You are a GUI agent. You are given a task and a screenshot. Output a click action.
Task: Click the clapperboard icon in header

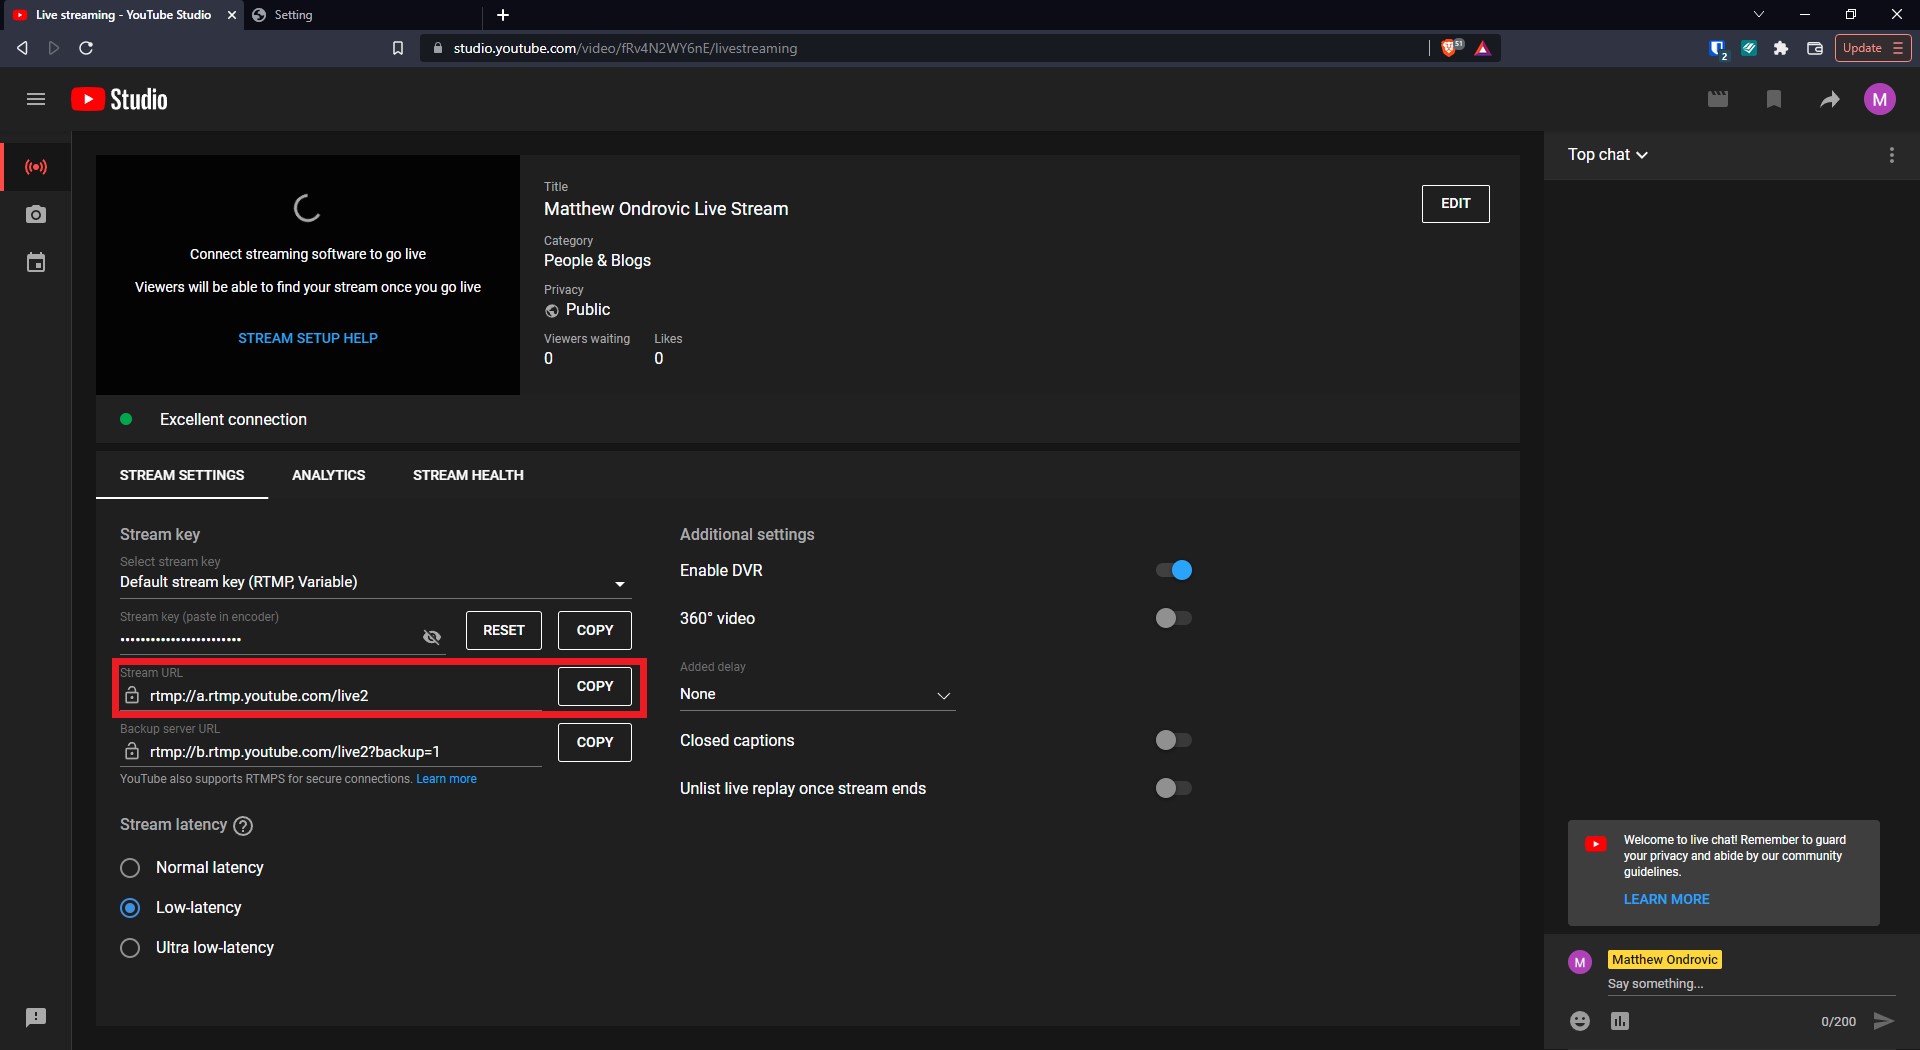(x=1718, y=99)
